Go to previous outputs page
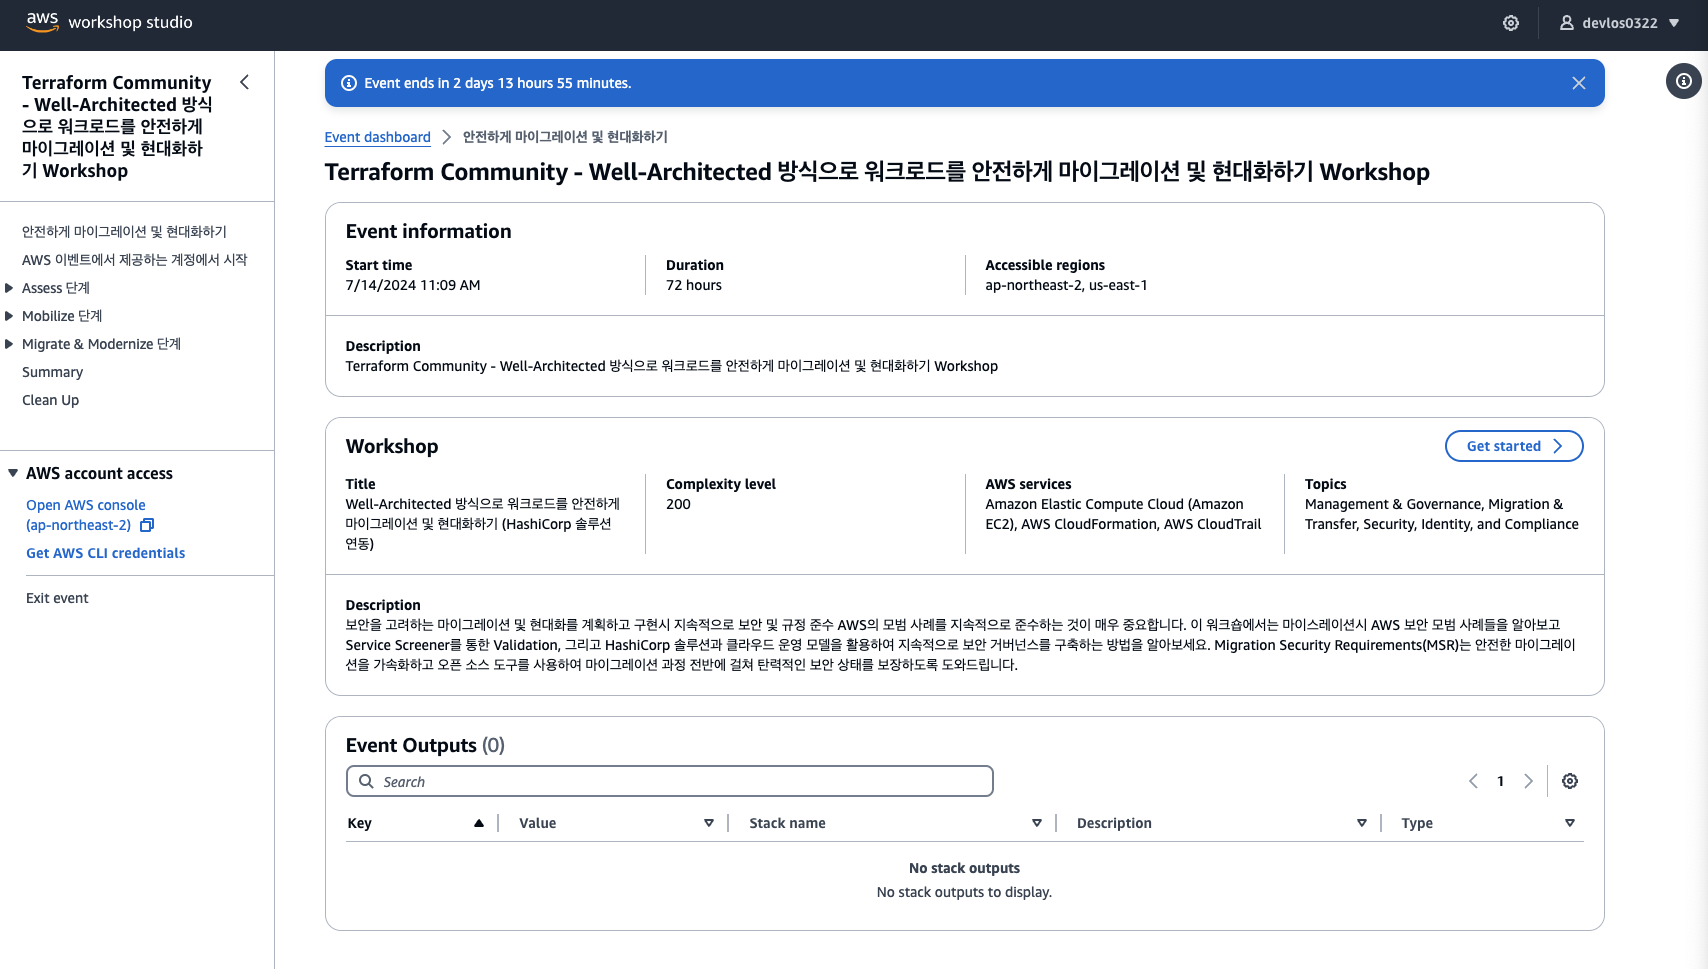Viewport: 1708px width, 969px height. point(1473,781)
